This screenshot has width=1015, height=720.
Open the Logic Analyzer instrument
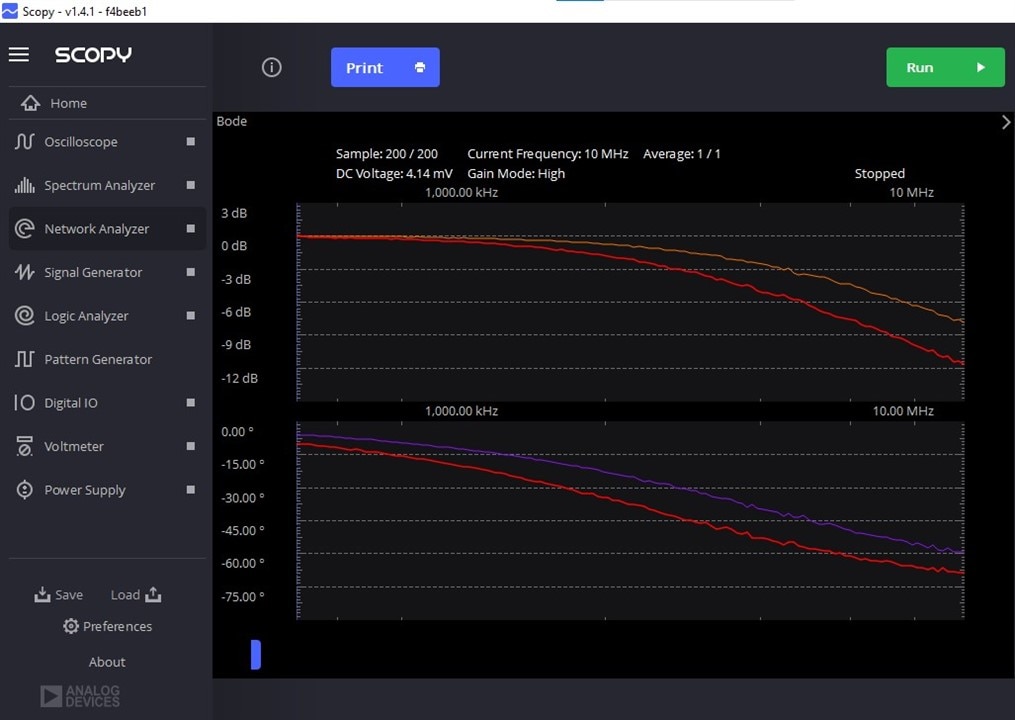pyautogui.click(x=86, y=316)
